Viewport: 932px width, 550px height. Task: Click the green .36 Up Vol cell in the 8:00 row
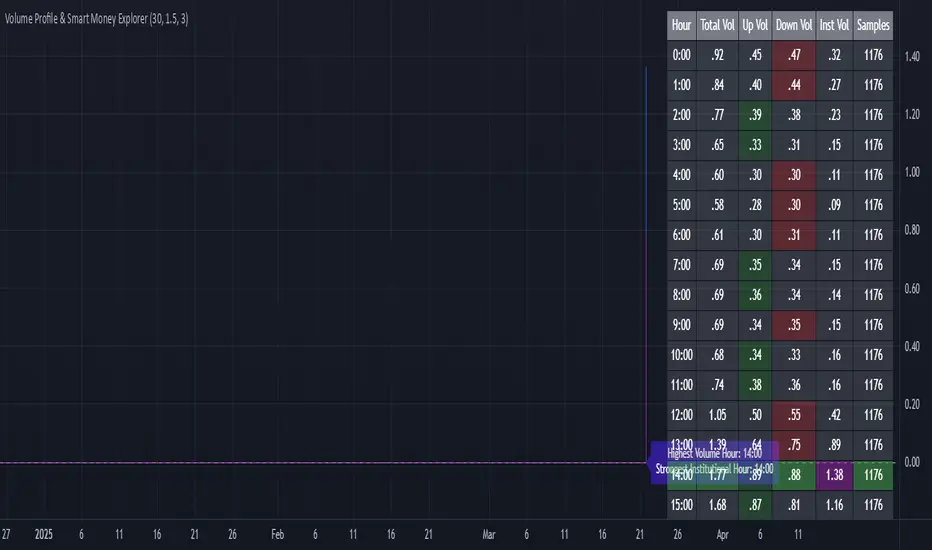[755, 295]
